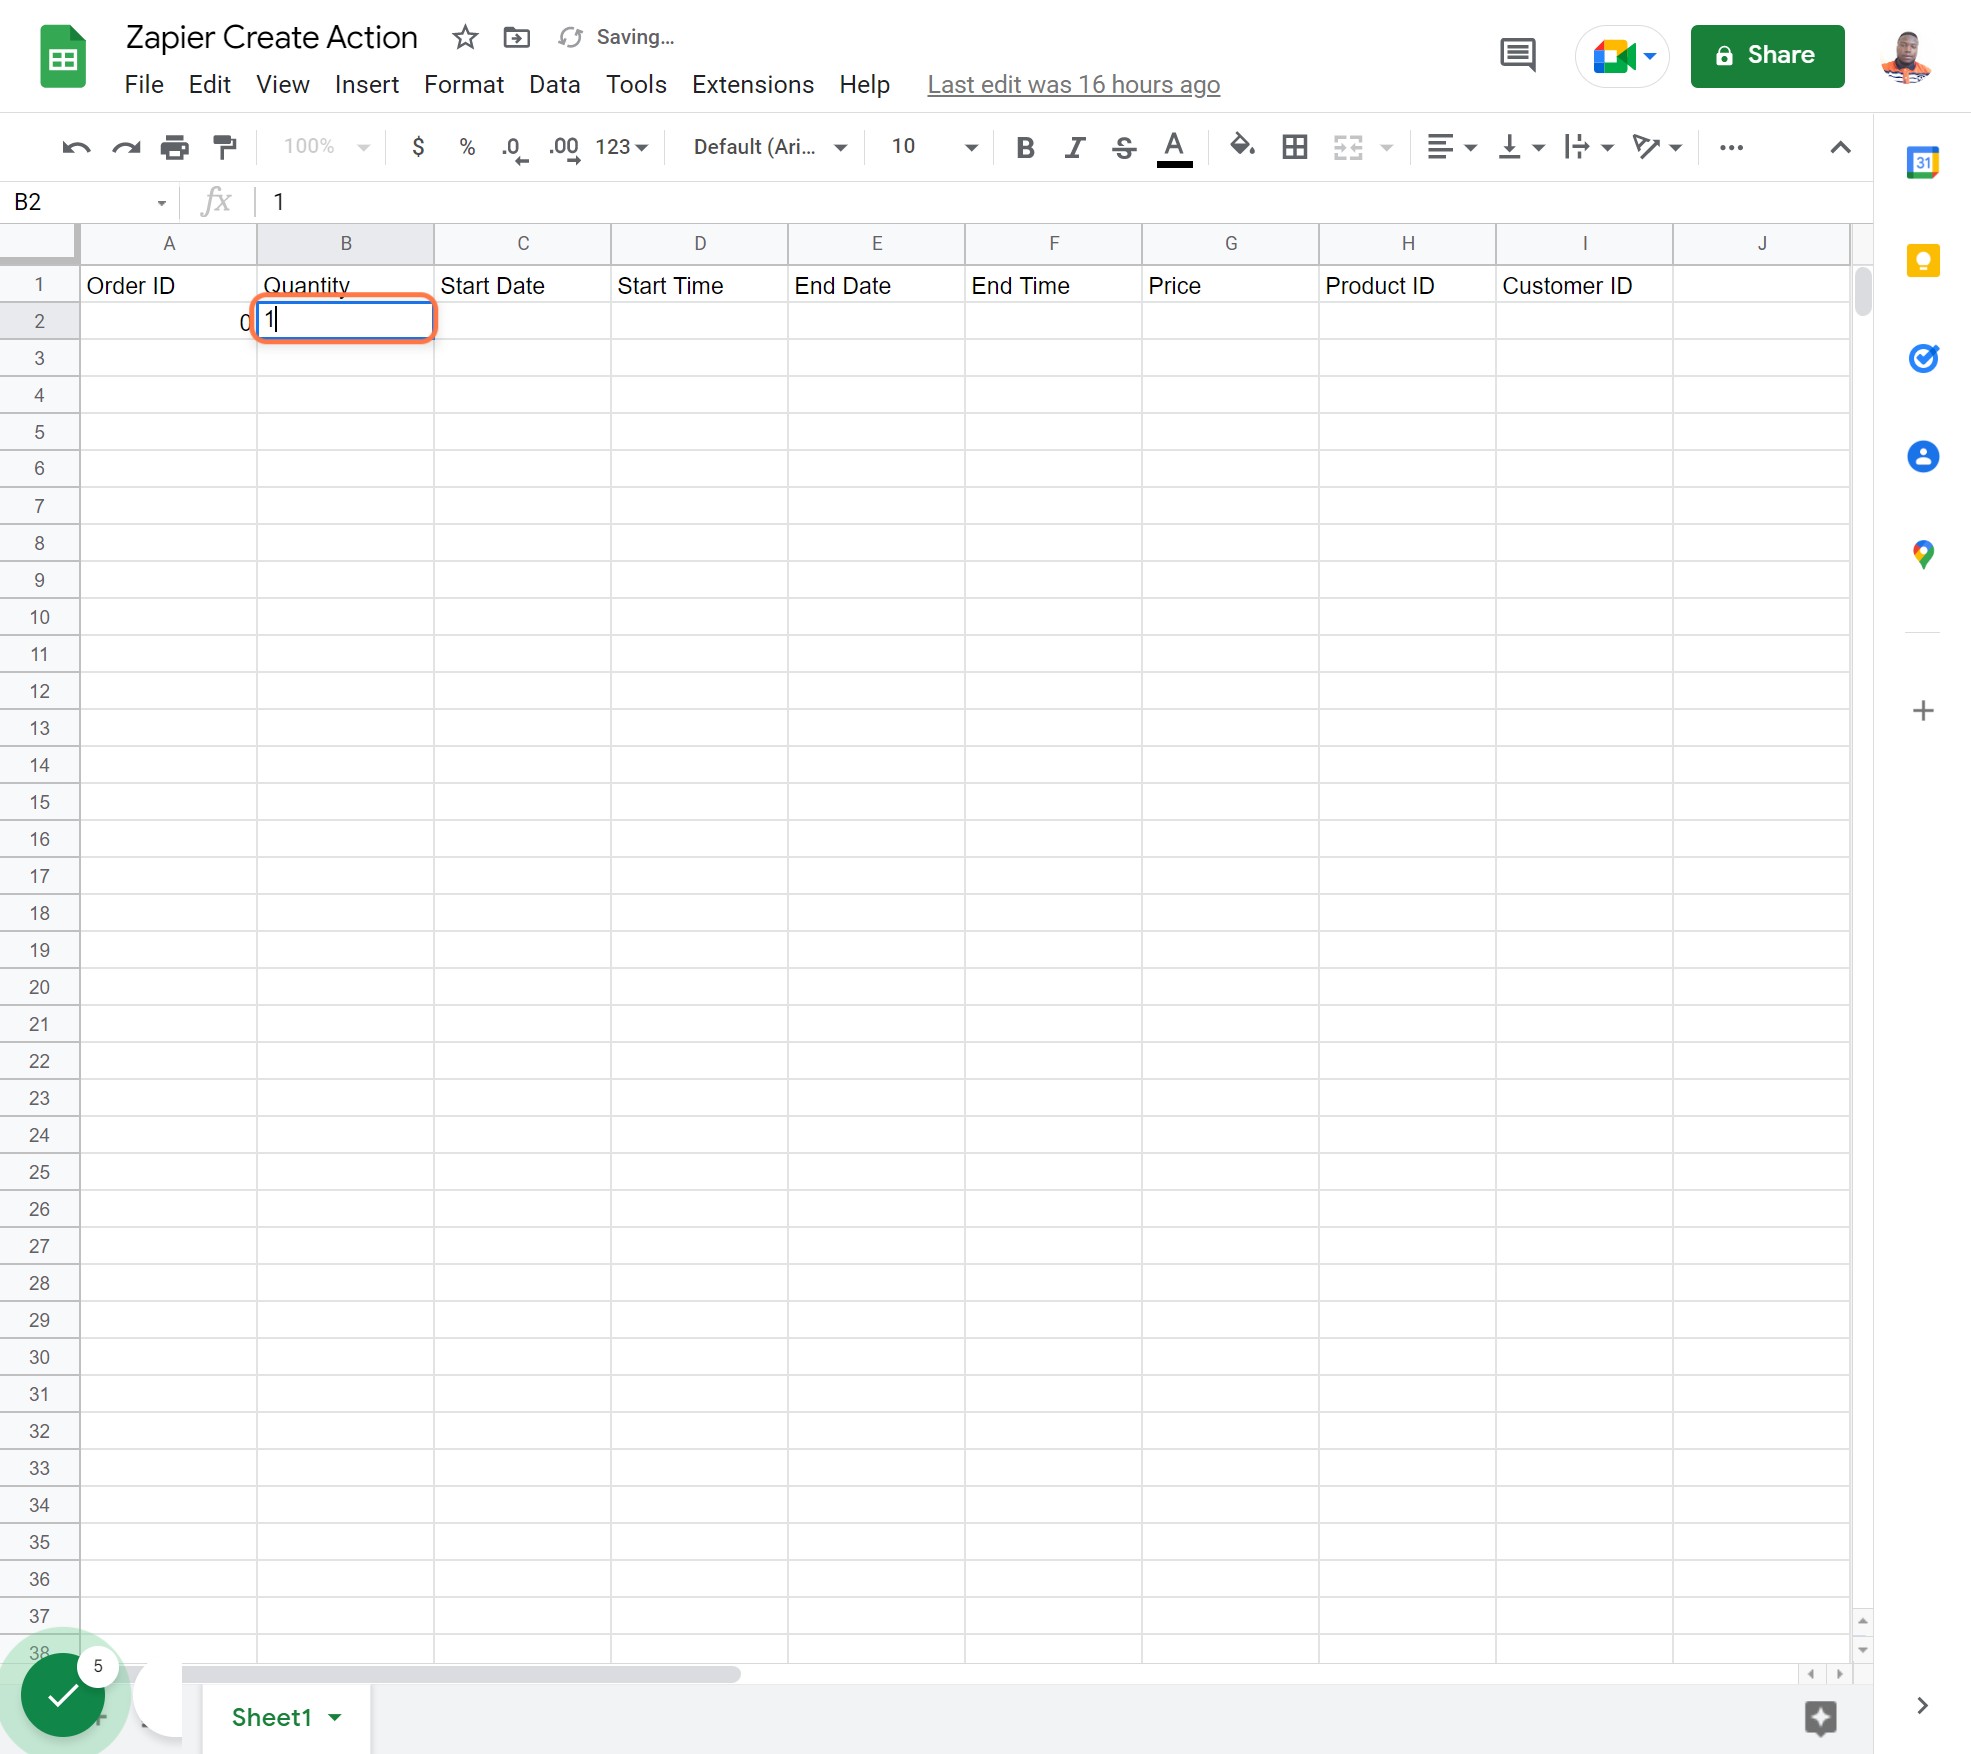
Task: Open the View menu
Action: pyautogui.click(x=282, y=85)
